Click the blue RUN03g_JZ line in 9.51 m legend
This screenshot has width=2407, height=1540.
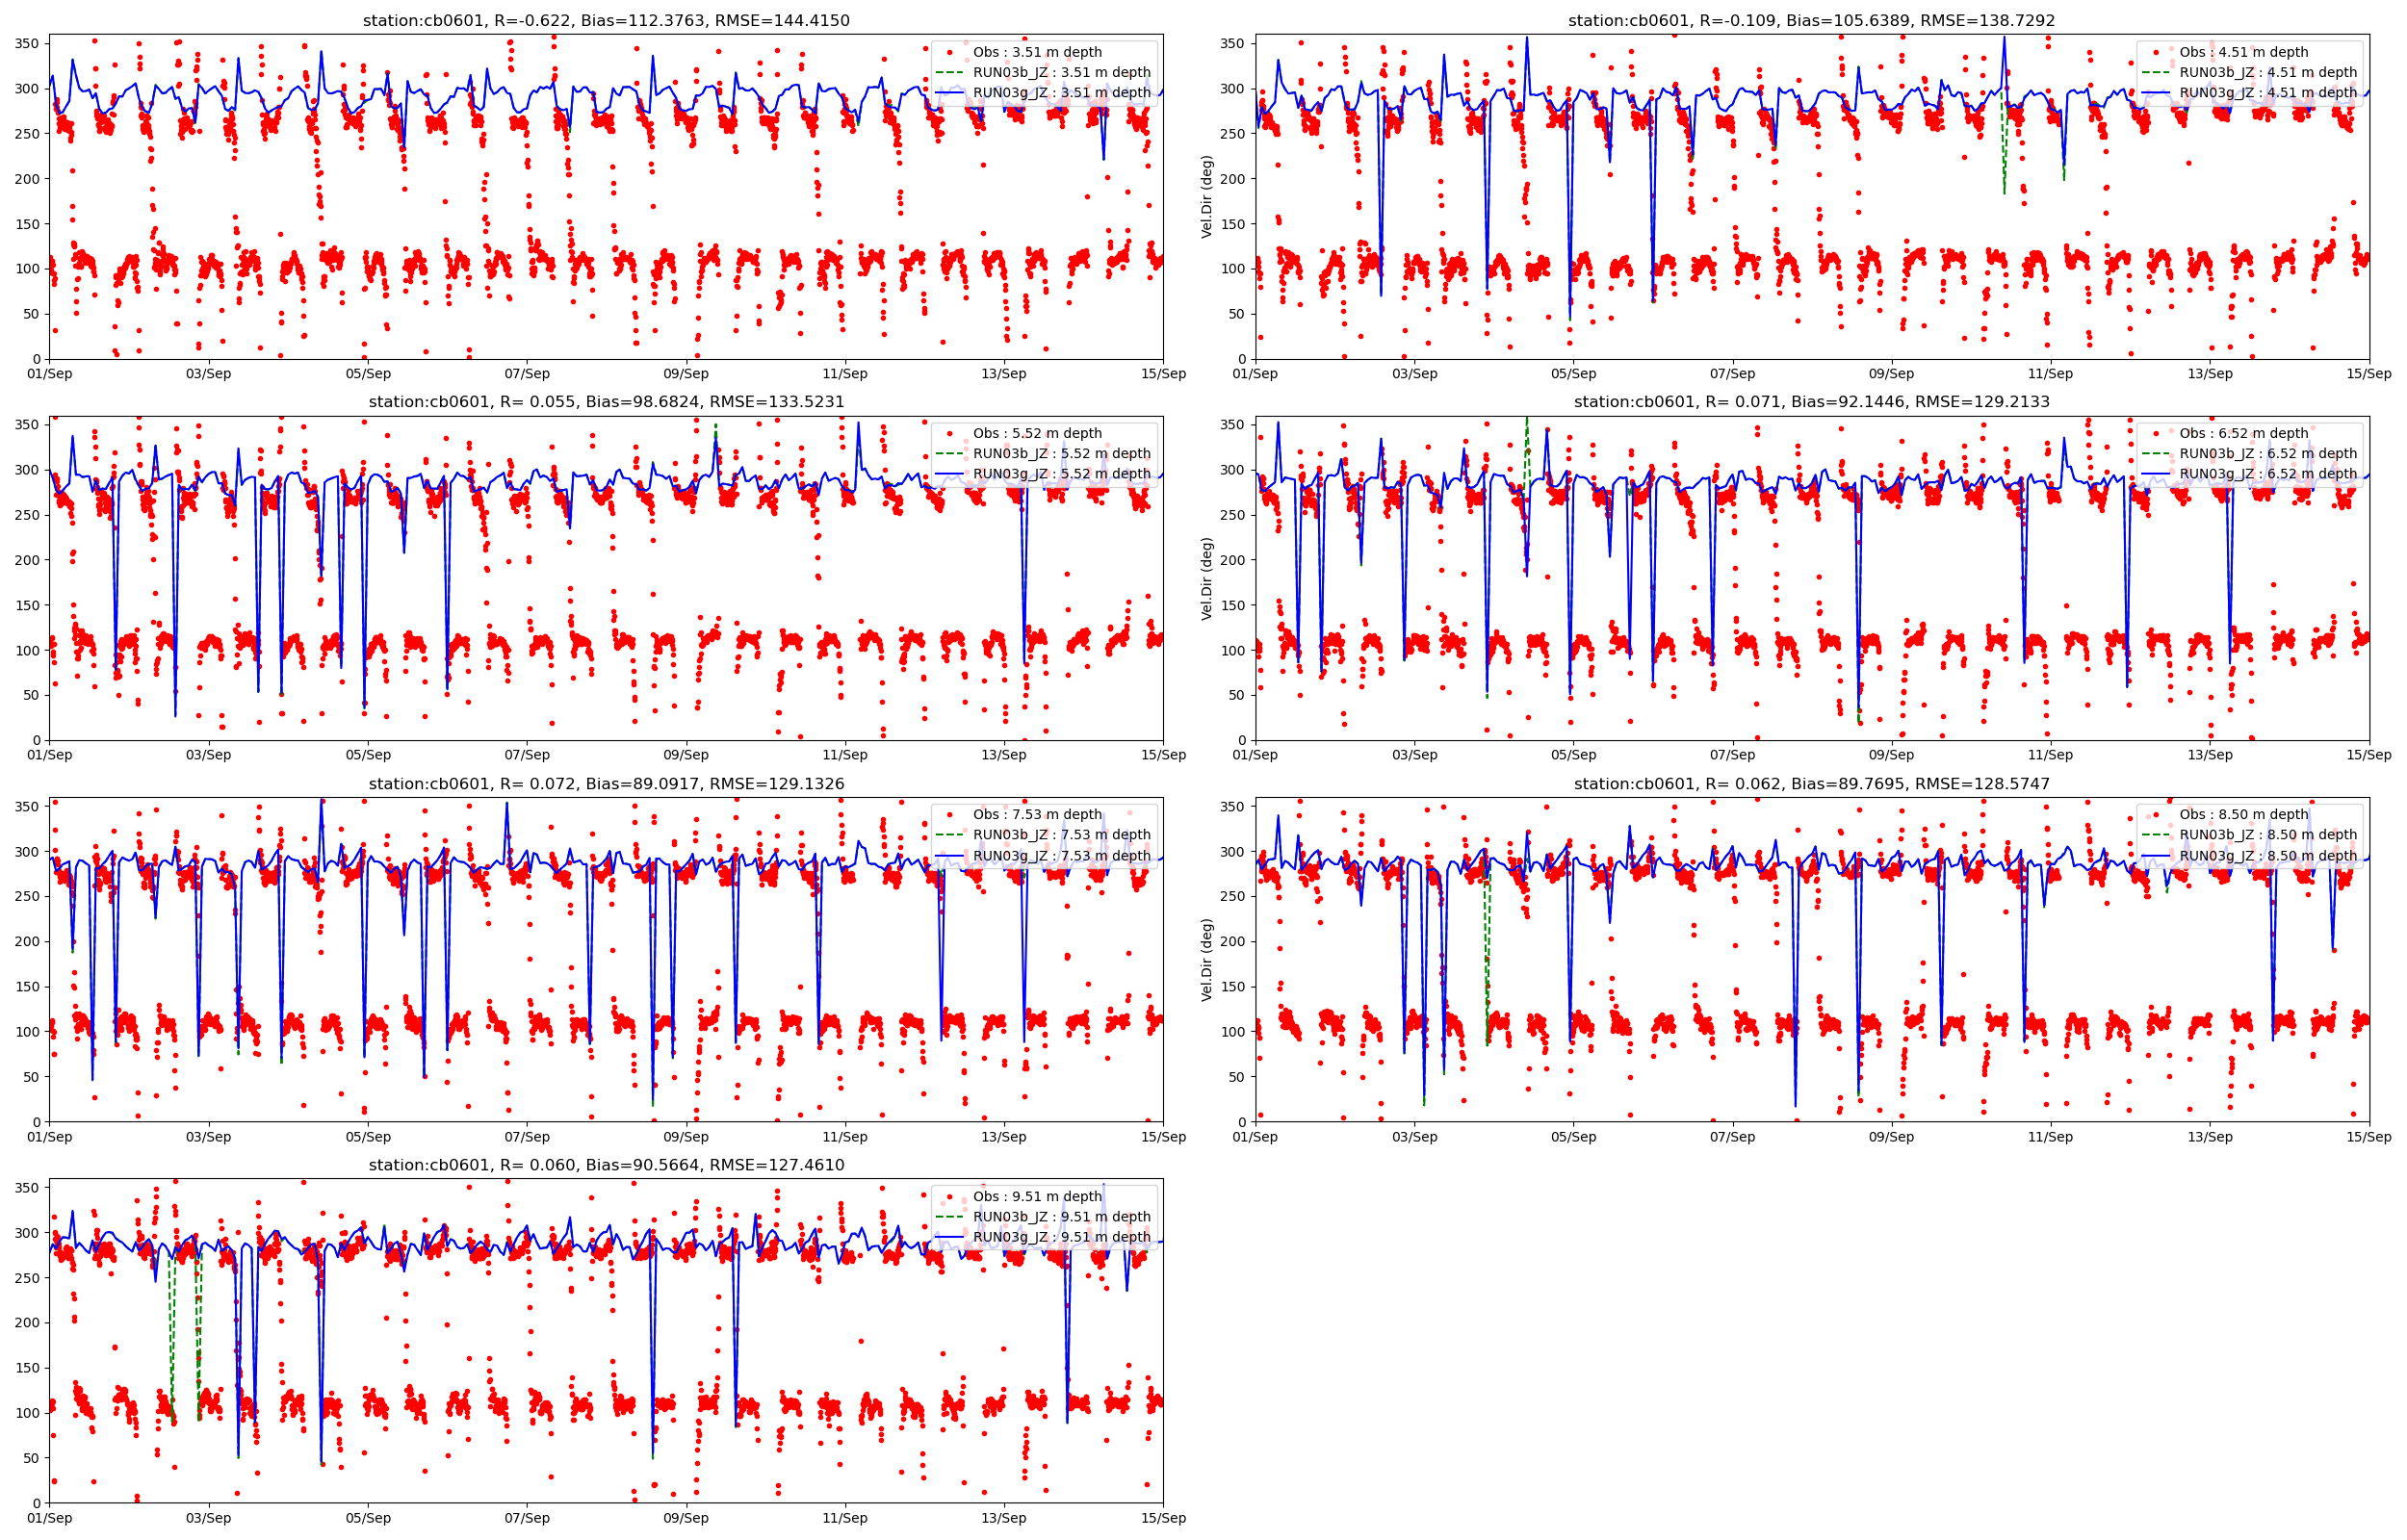click(950, 1237)
